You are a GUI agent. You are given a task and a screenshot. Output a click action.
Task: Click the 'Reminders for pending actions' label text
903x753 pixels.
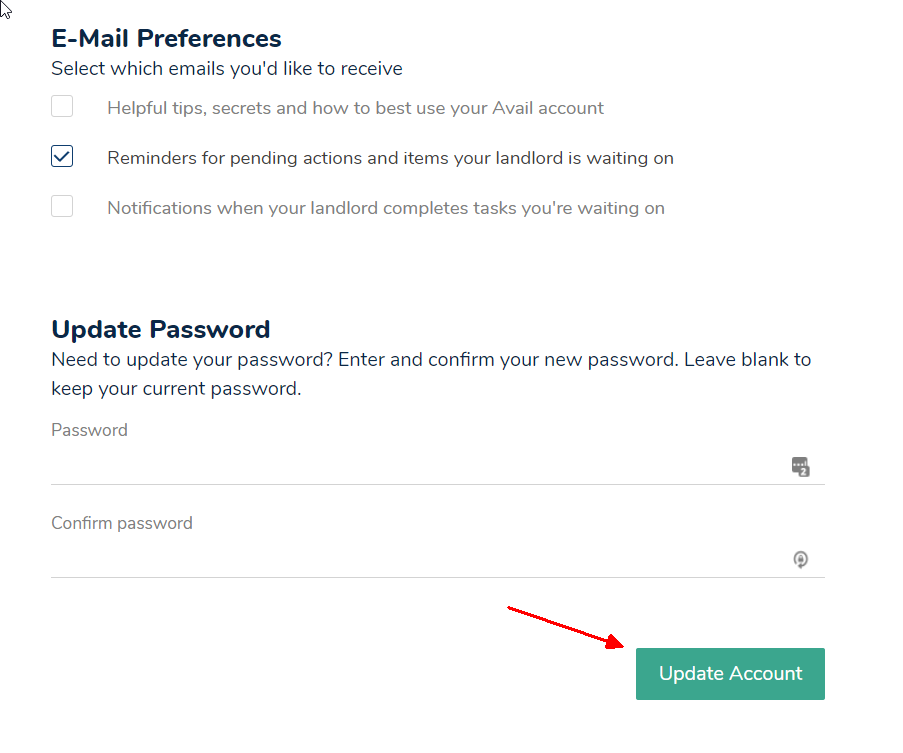(x=390, y=158)
